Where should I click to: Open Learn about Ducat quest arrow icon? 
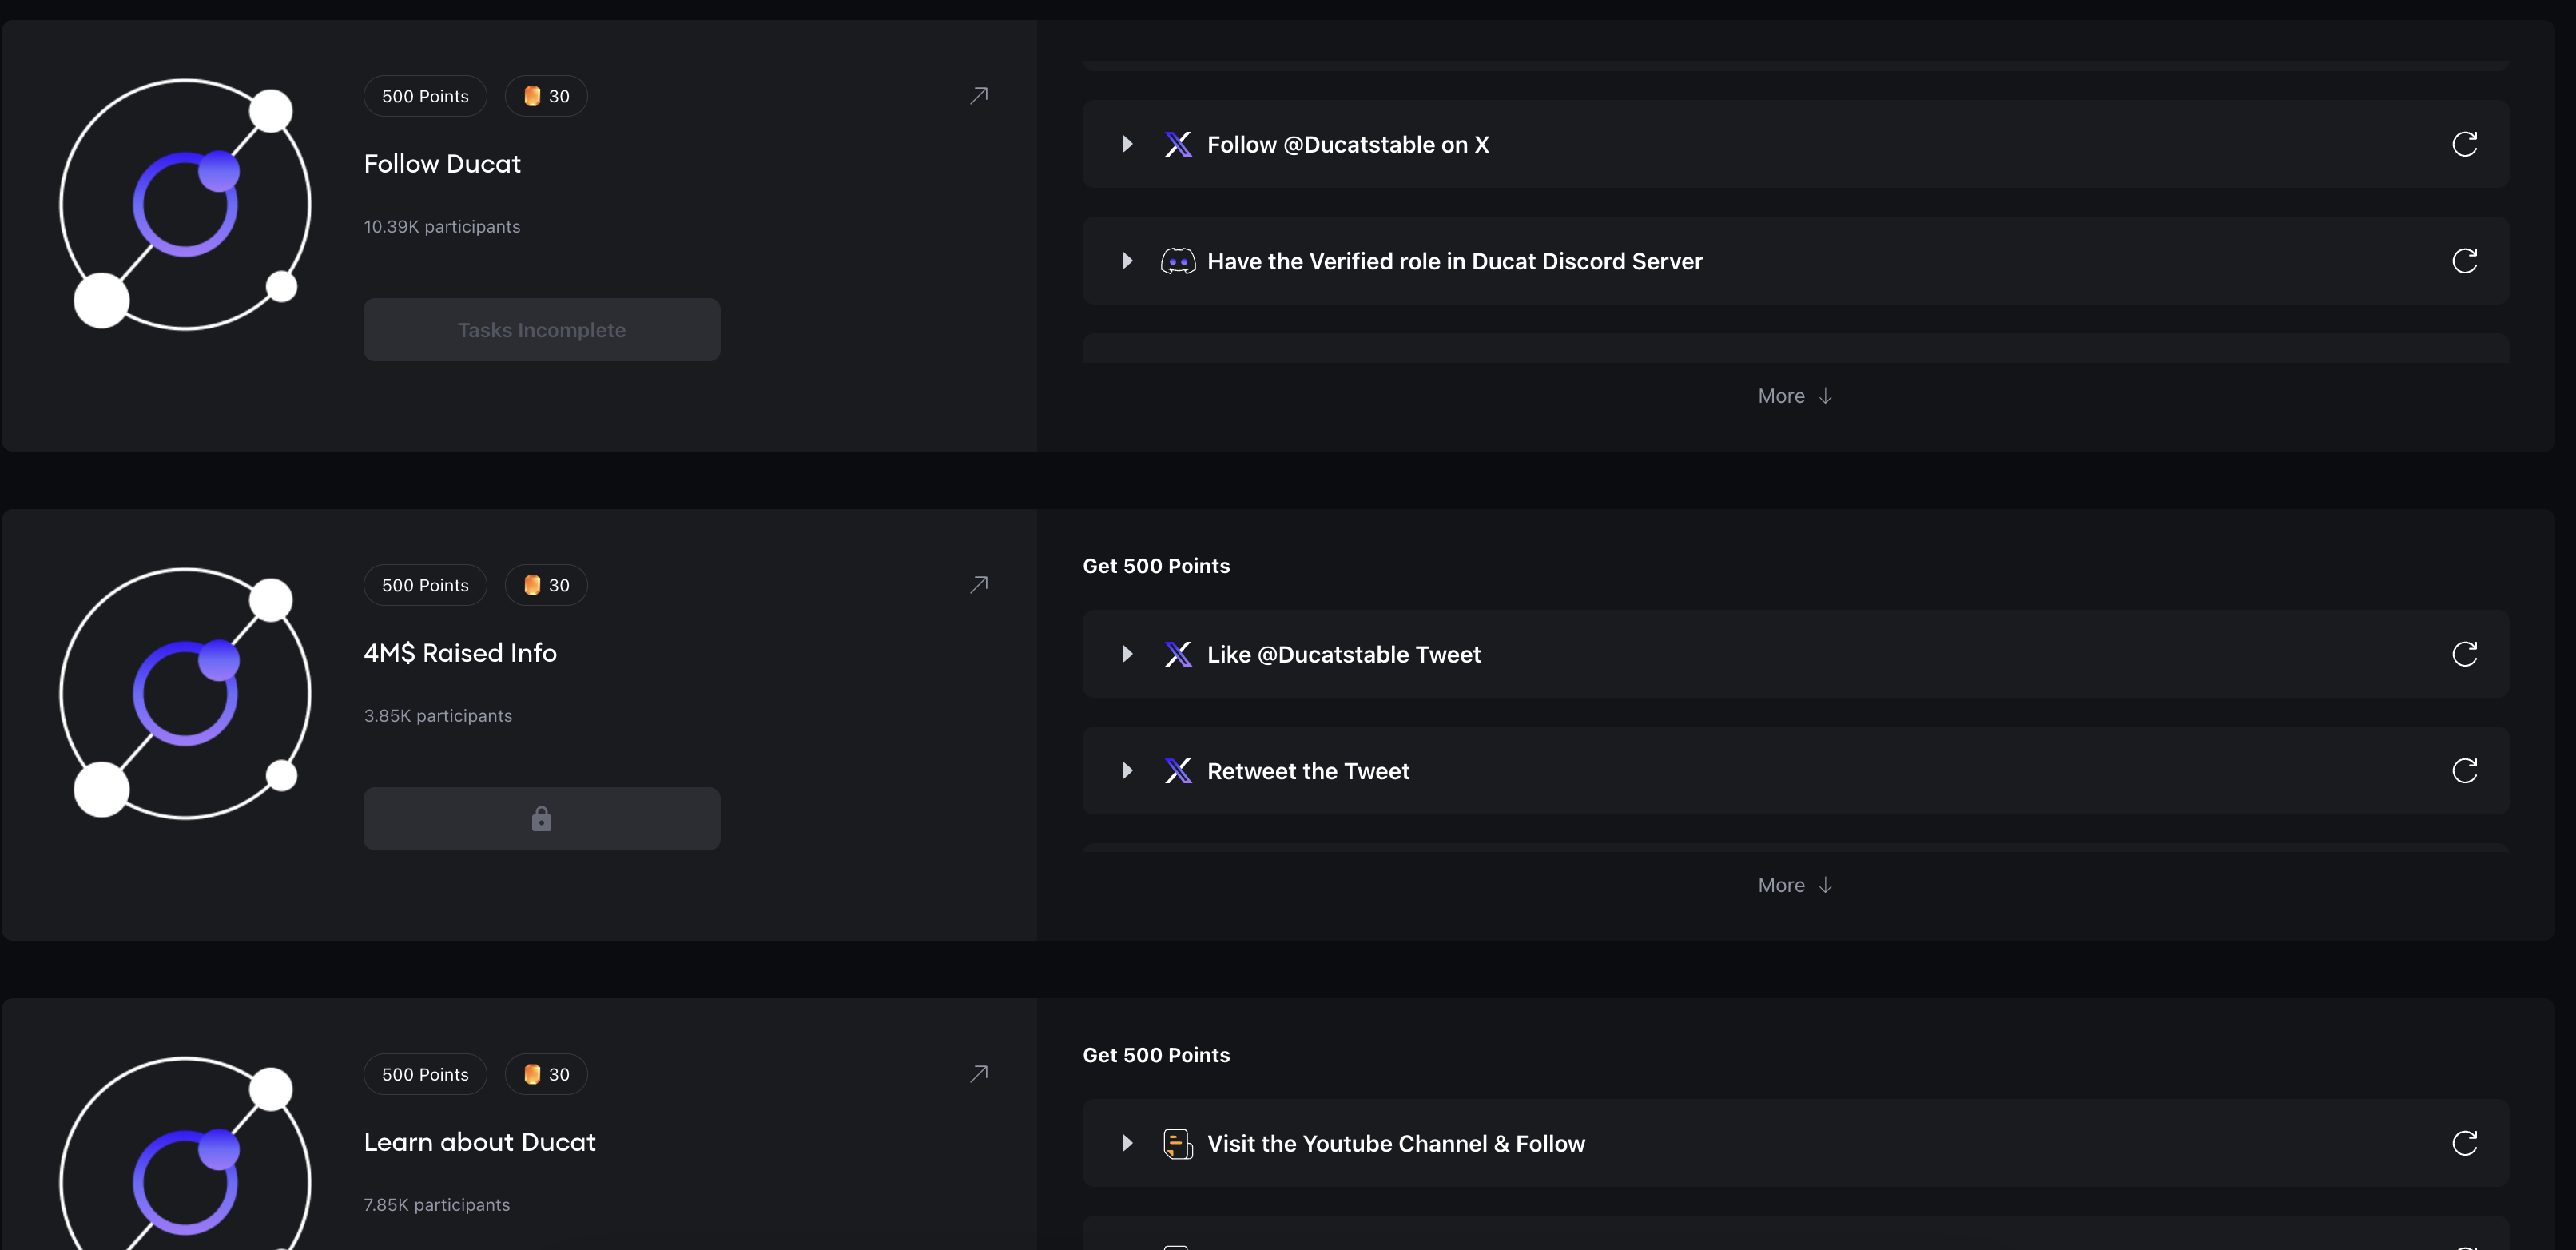tap(979, 1073)
